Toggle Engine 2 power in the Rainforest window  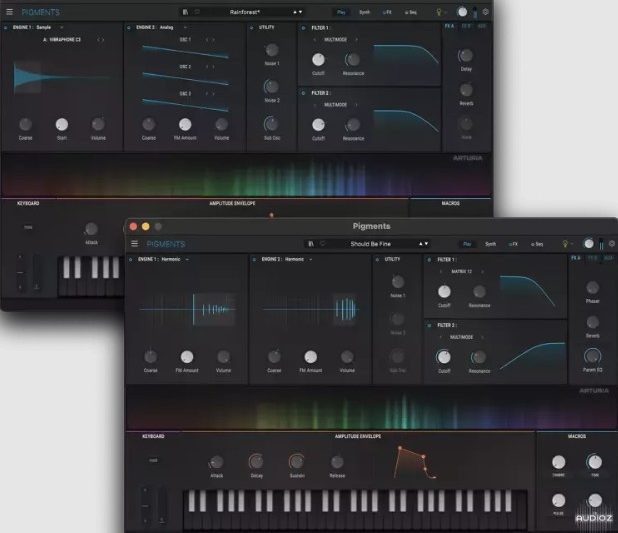(129, 28)
